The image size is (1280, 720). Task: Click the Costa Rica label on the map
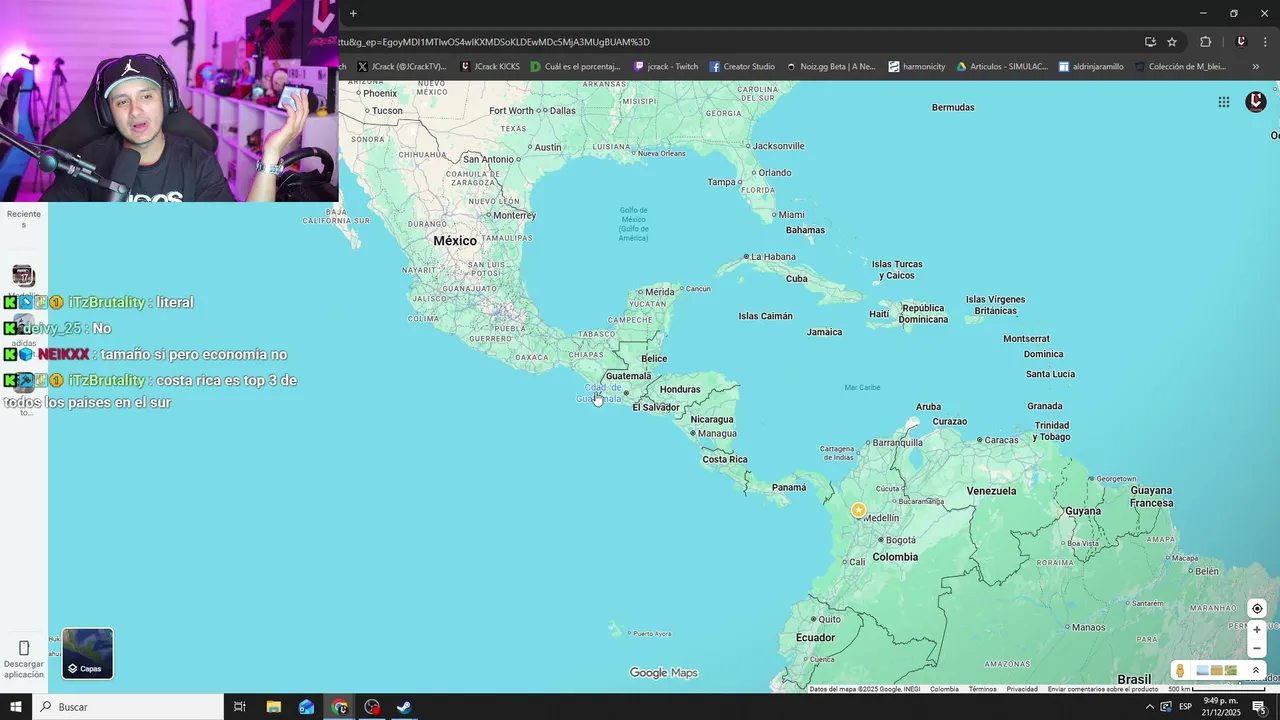tap(725, 460)
